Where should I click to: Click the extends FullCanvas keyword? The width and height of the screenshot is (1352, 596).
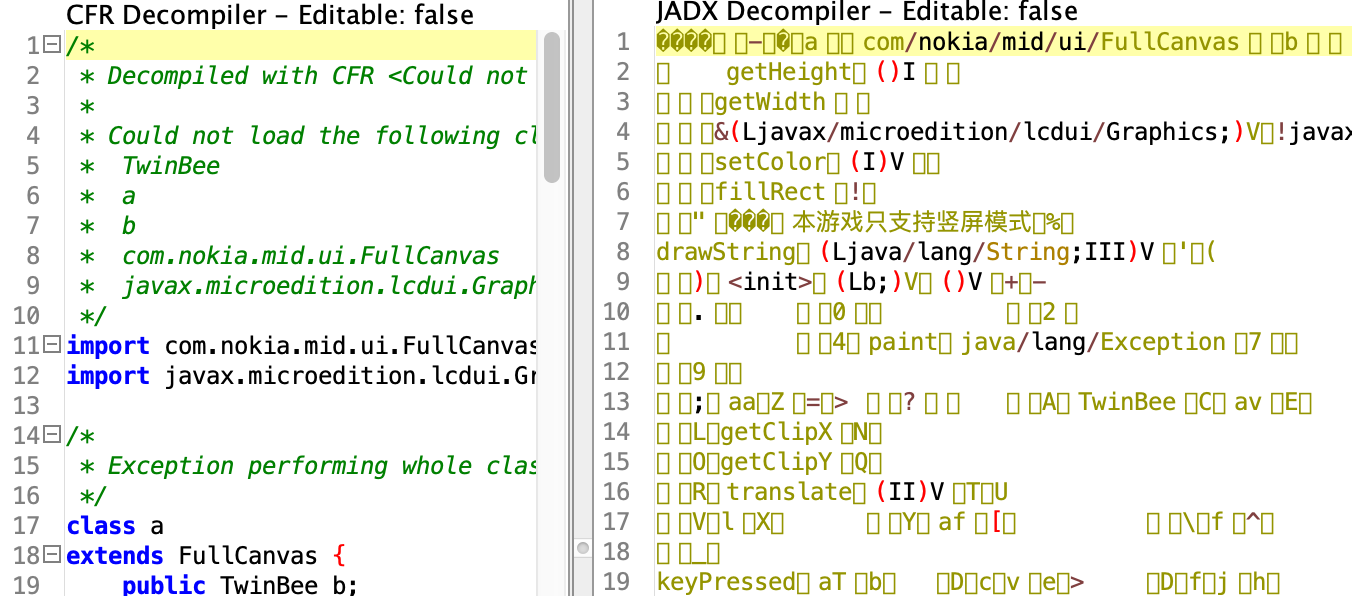(105, 555)
